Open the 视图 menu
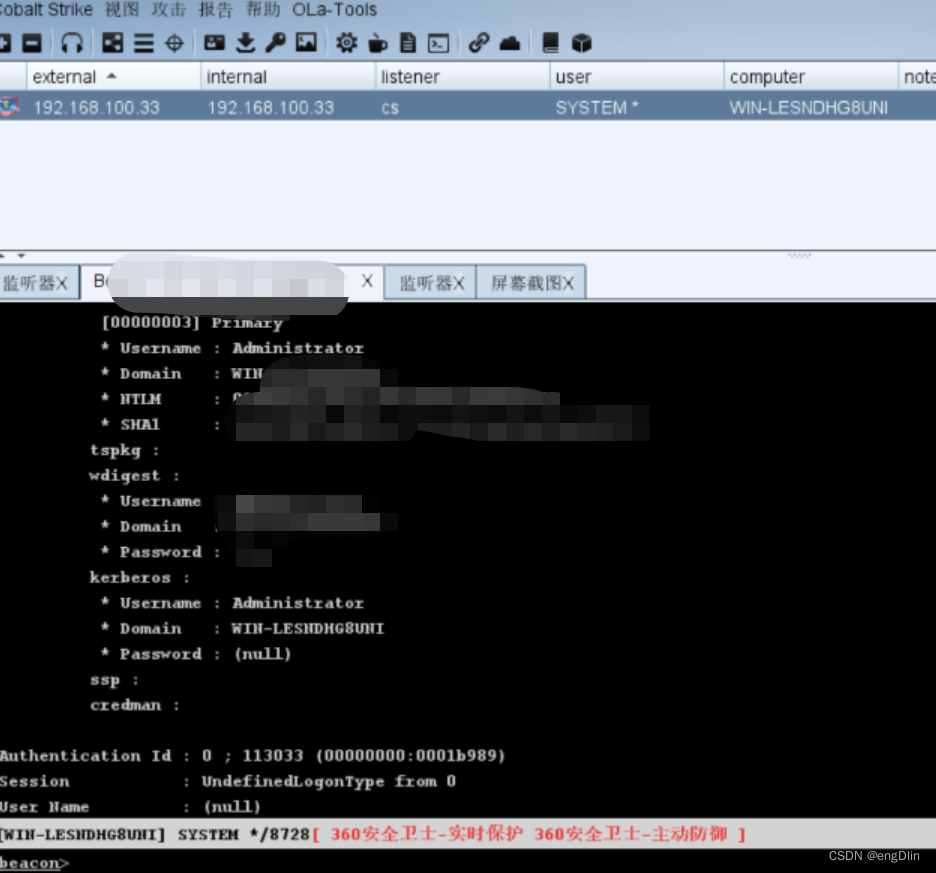Screen dimensions: 936x873 click(122, 10)
